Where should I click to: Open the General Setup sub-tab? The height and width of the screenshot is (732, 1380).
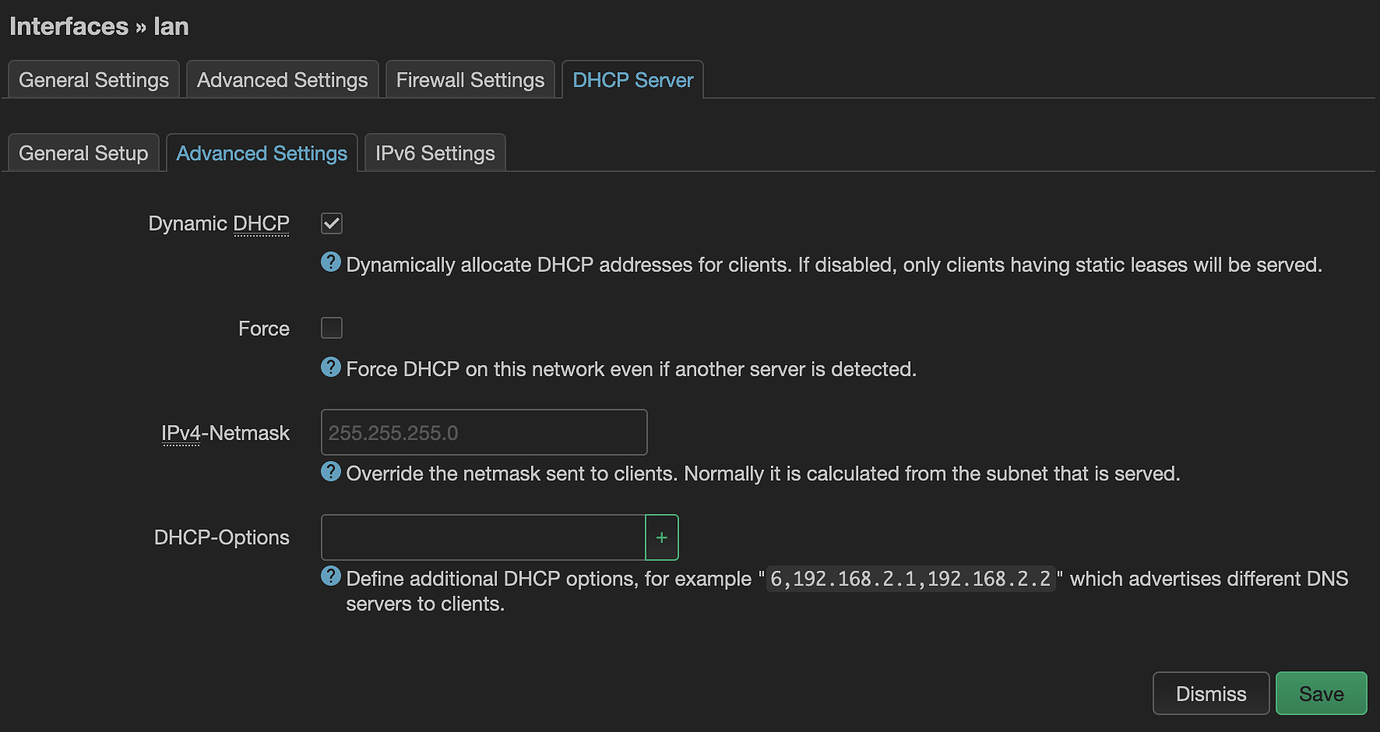tap(83, 152)
